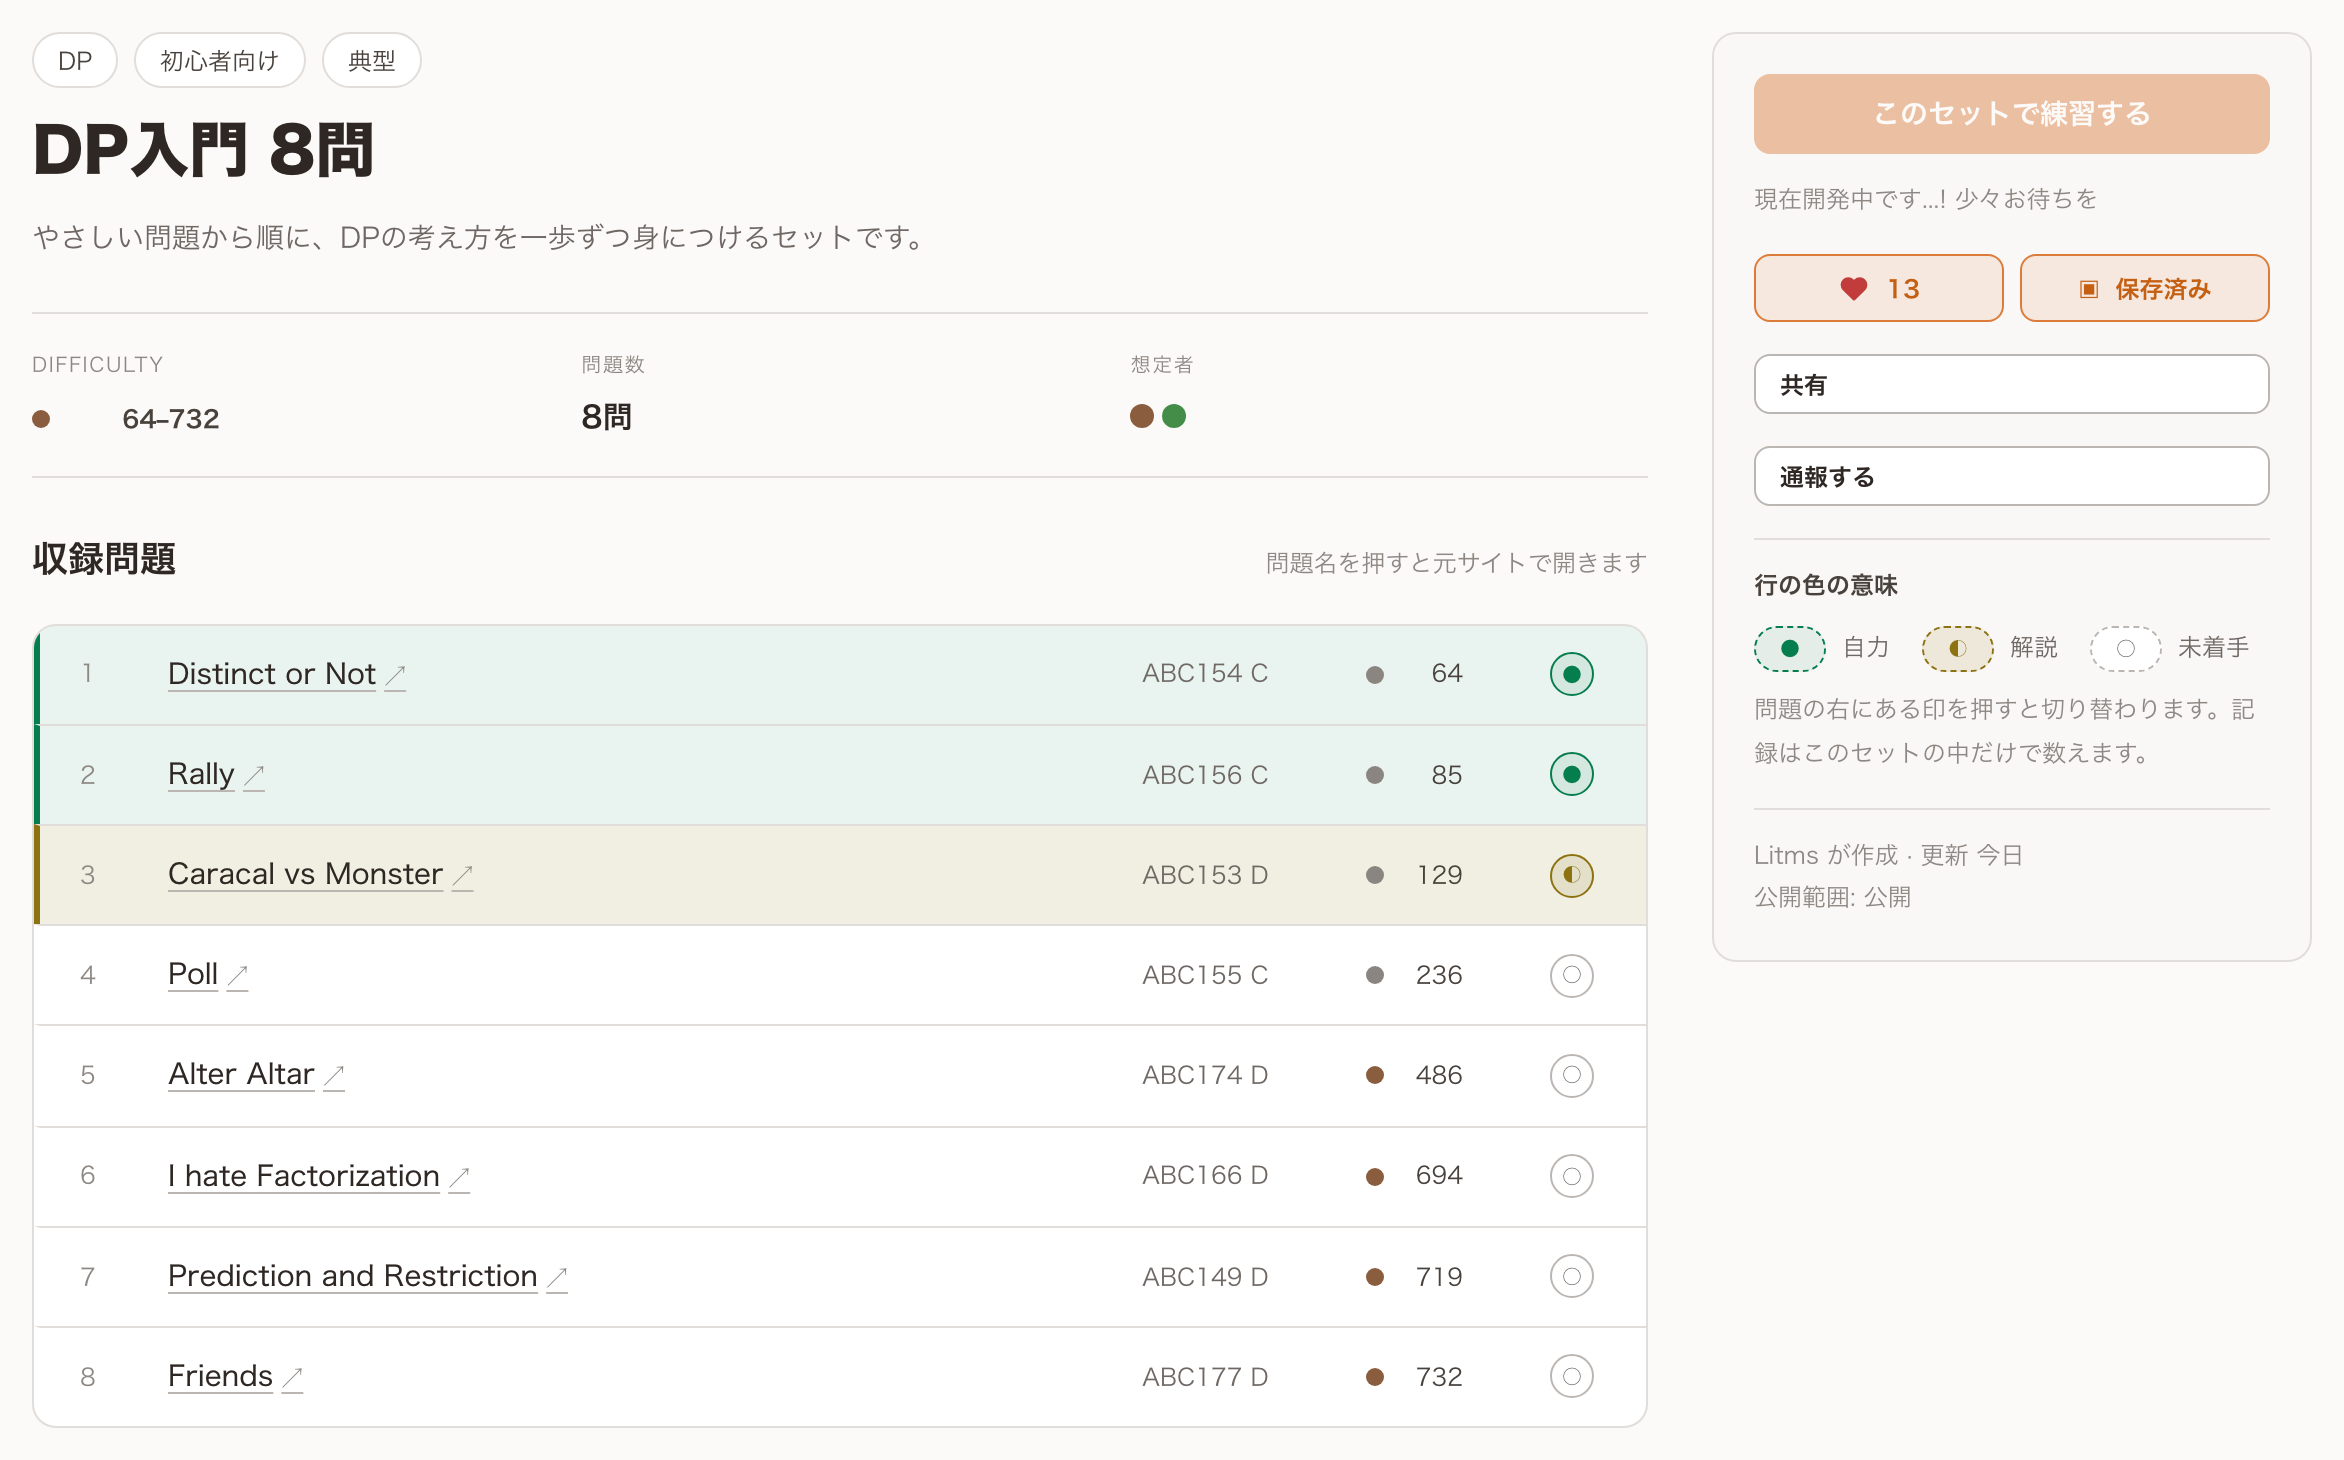
Task: Click the 解説 legend indicator
Action: (x=1957, y=648)
